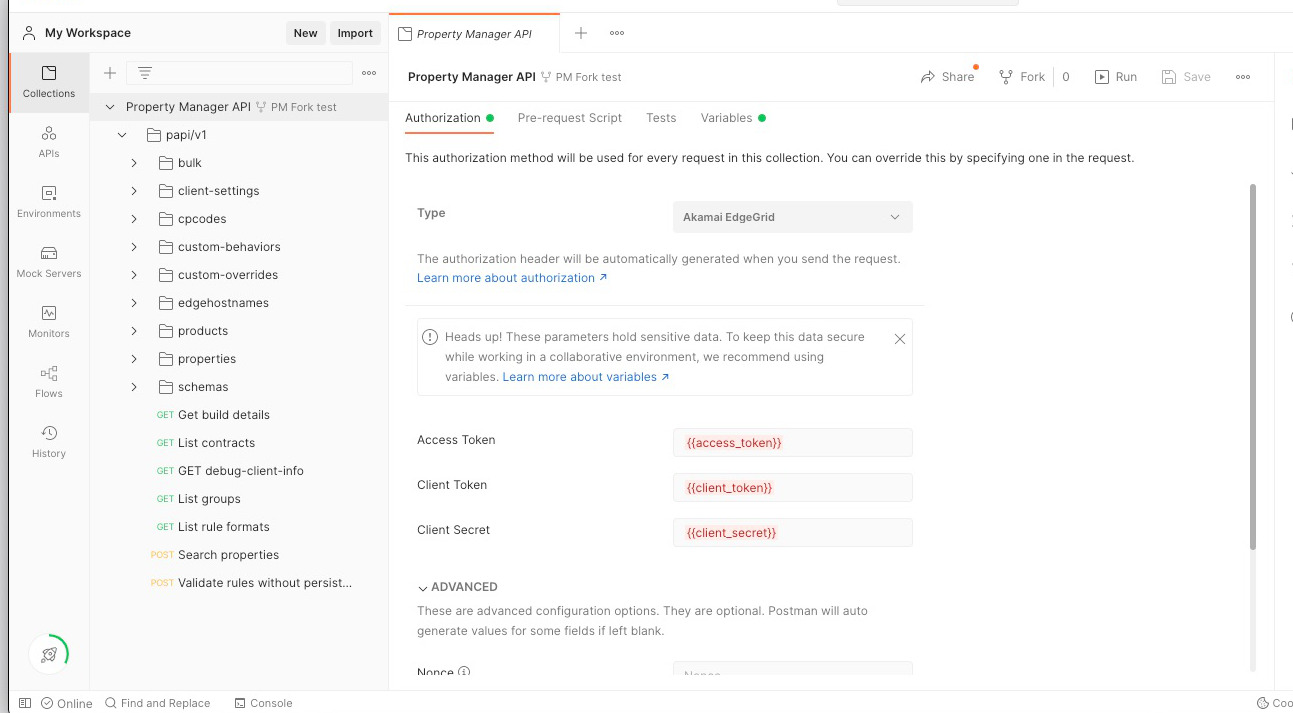Show request History panel
The image size is (1293, 713).
(x=49, y=441)
